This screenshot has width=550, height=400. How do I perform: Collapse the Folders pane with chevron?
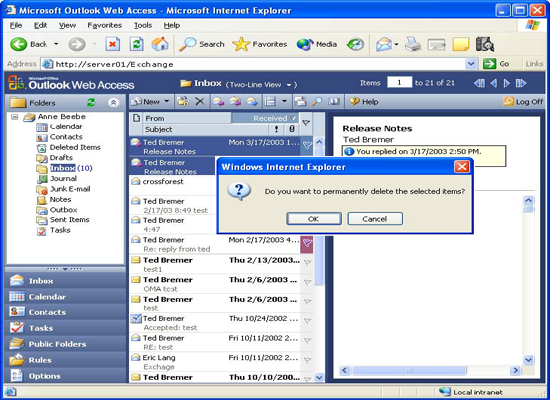[113, 102]
